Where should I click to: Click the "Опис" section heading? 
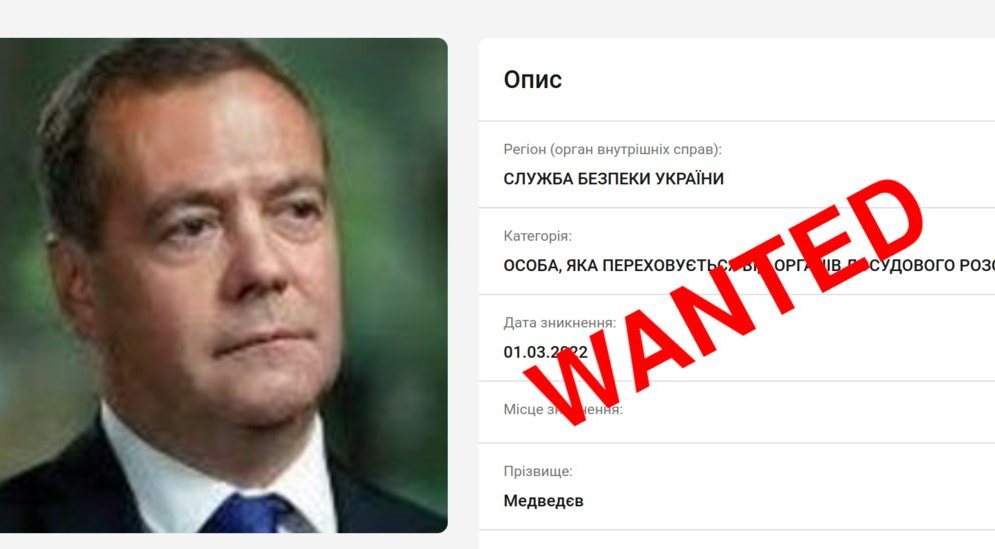[x=532, y=79]
